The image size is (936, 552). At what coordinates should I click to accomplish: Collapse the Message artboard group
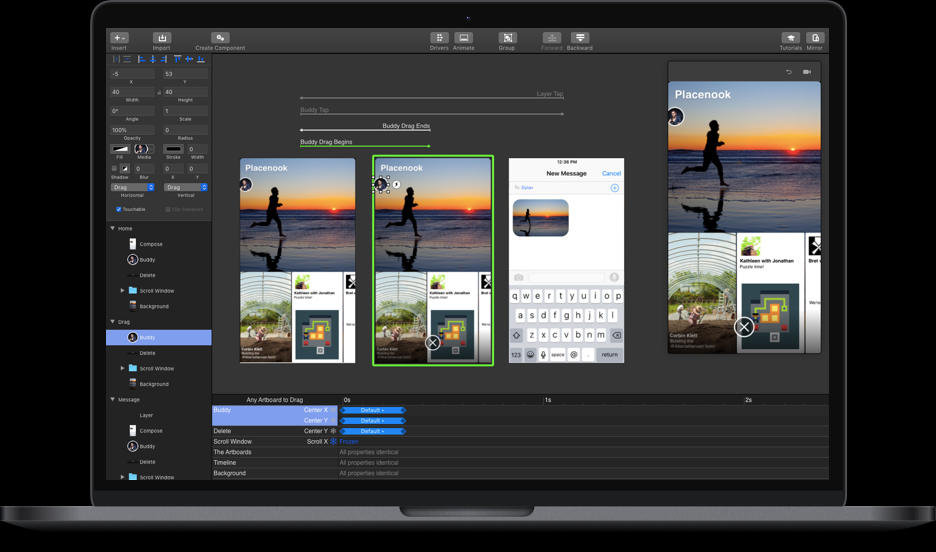[x=112, y=399]
